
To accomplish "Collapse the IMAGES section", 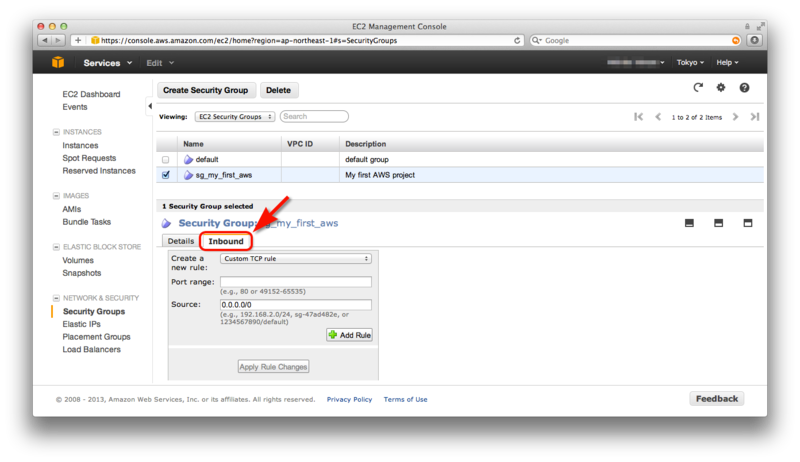I will point(56,196).
